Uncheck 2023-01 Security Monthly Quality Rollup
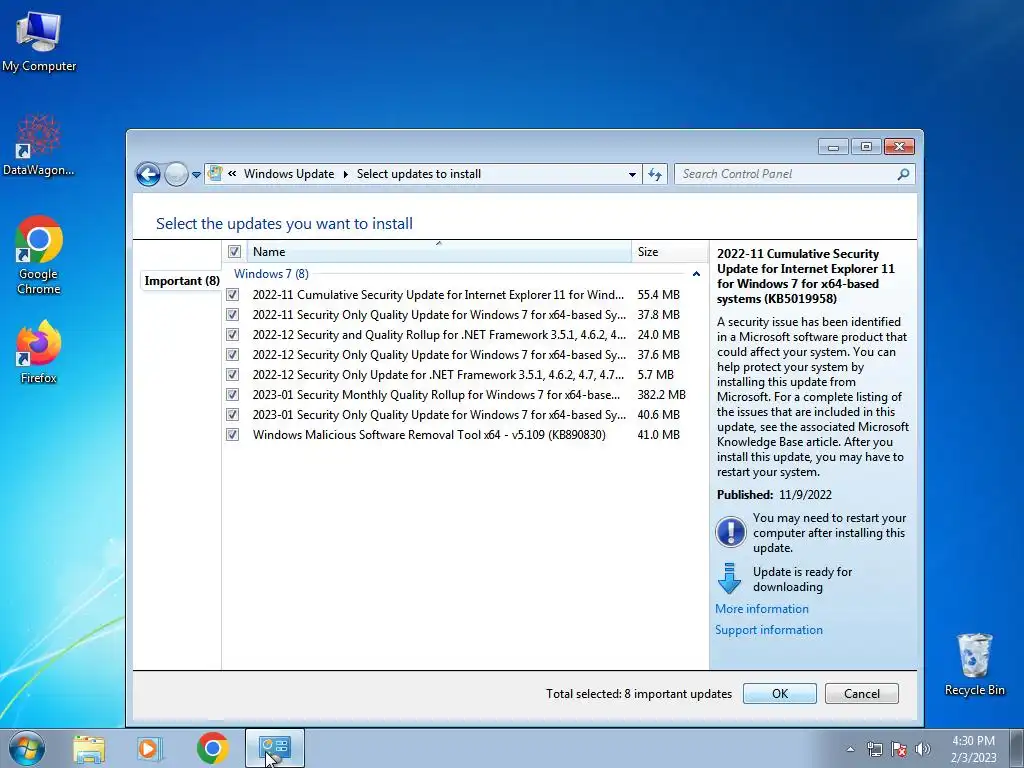The height and width of the screenshot is (768, 1024). tap(232, 395)
